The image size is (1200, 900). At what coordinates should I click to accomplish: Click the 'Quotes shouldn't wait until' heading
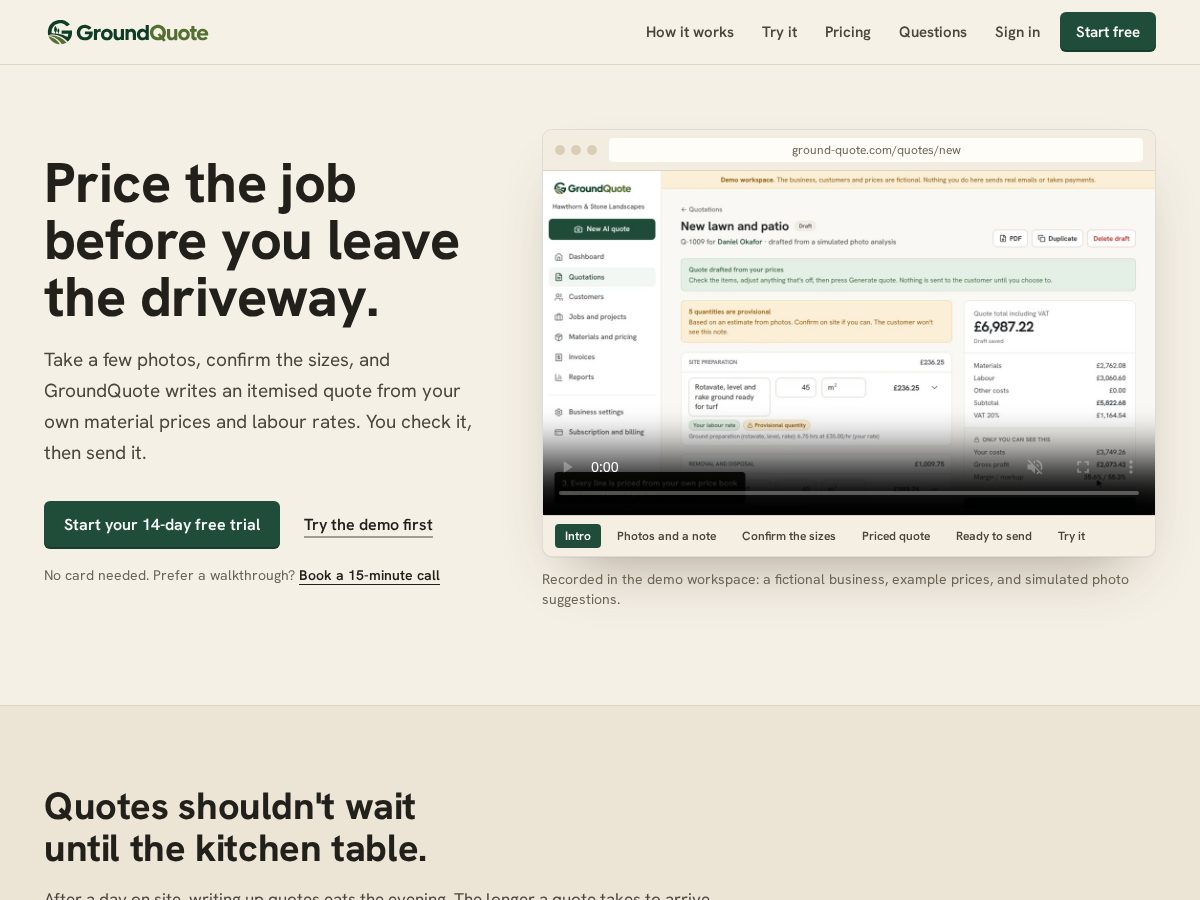tap(236, 827)
